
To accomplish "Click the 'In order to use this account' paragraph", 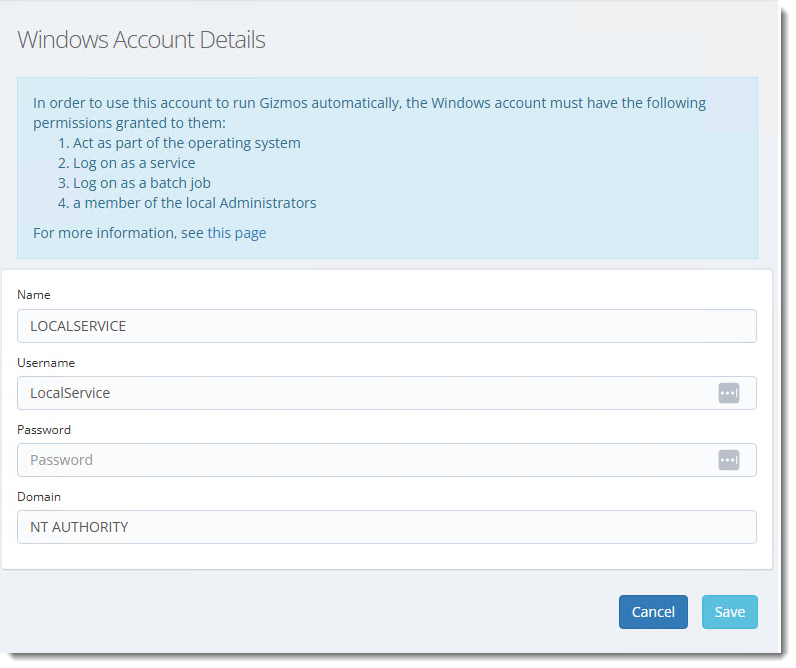I will (370, 113).
